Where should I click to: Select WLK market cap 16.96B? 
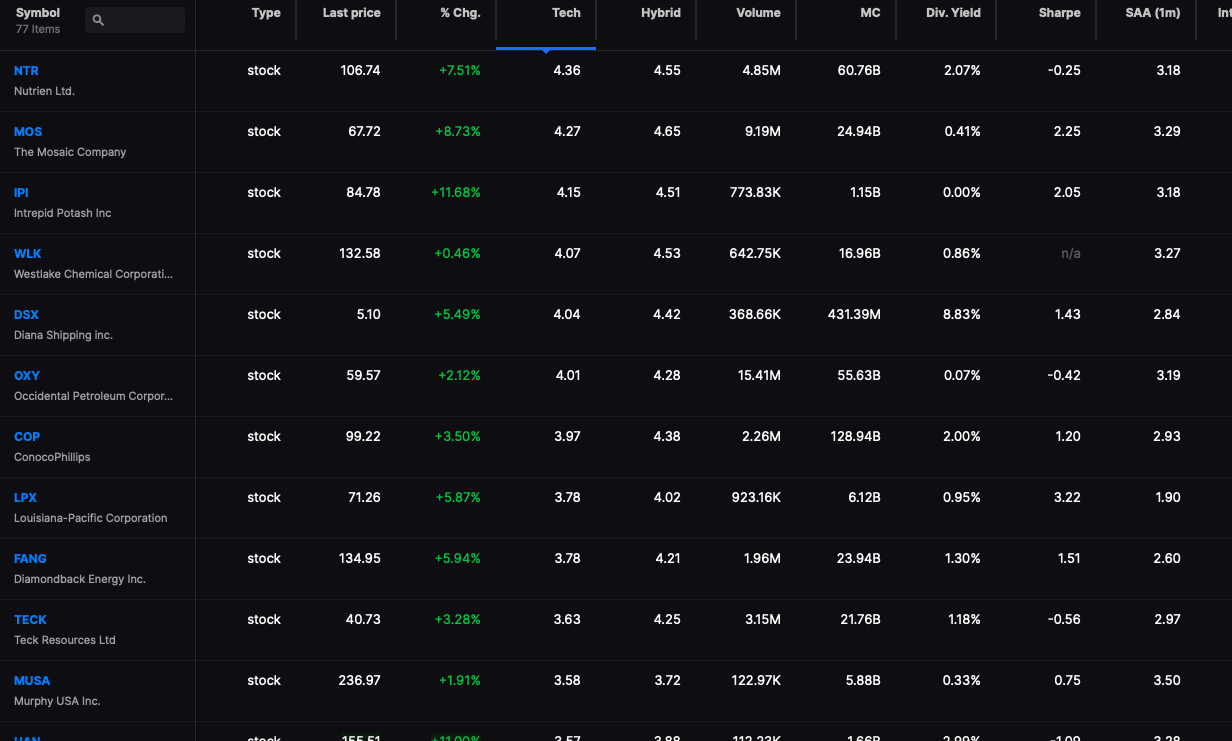859,254
